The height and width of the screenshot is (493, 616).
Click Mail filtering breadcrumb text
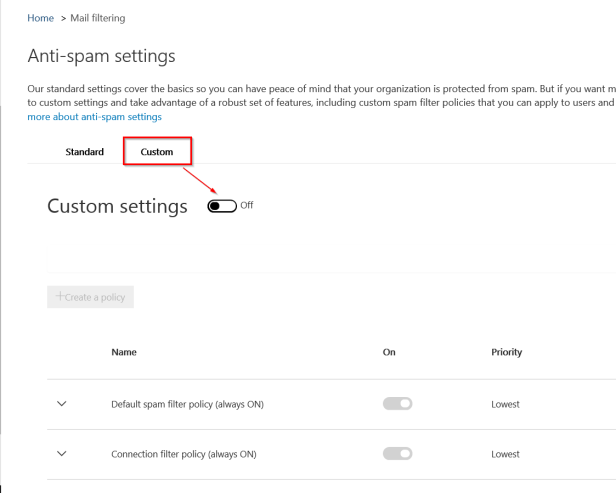98,18
